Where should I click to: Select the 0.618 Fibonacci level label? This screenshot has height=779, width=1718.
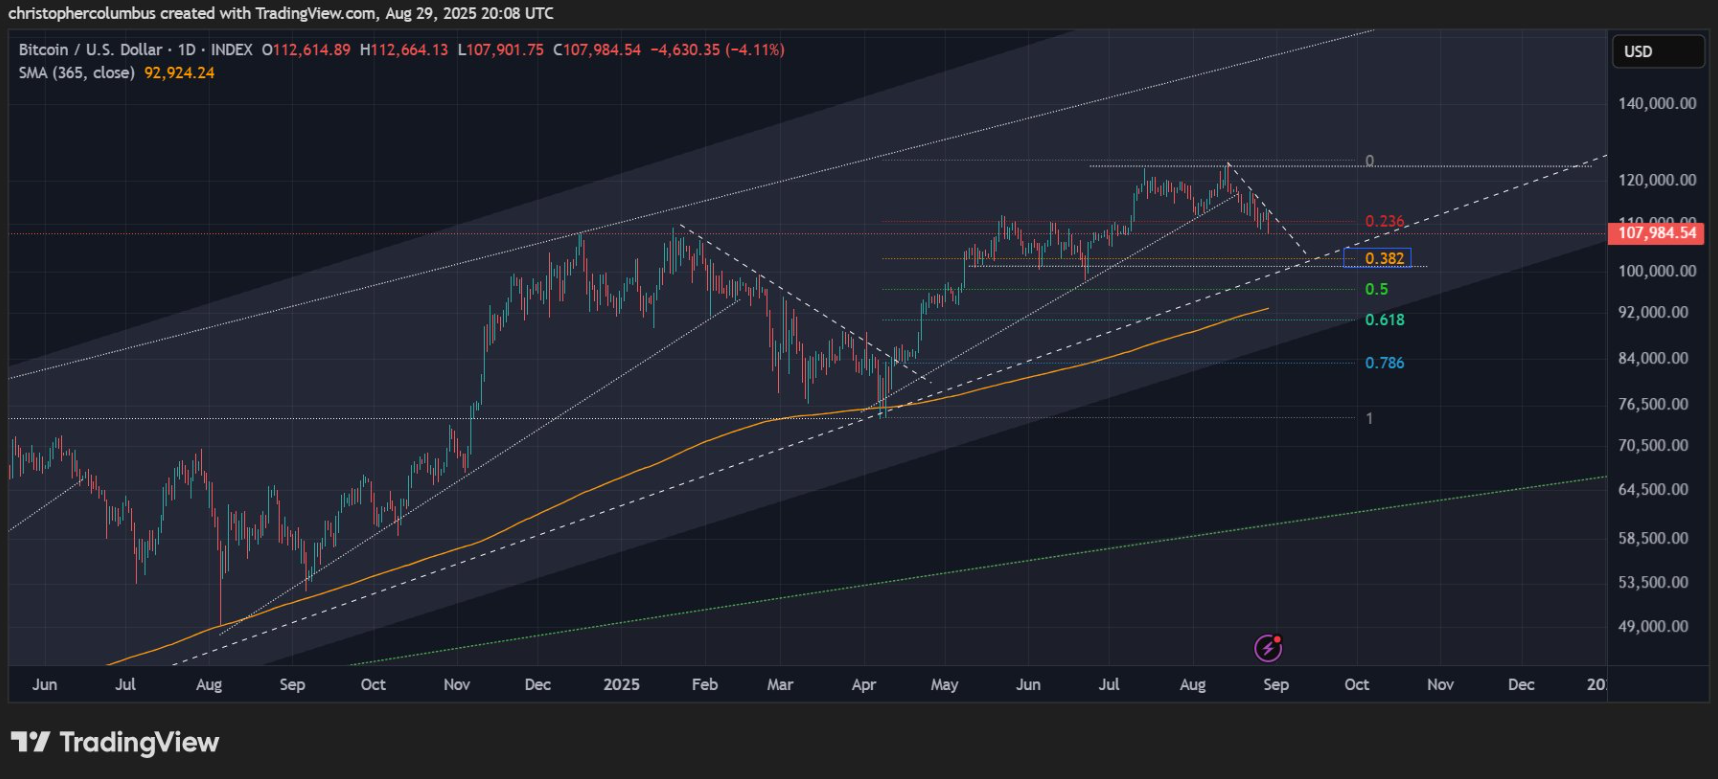(x=1384, y=320)
